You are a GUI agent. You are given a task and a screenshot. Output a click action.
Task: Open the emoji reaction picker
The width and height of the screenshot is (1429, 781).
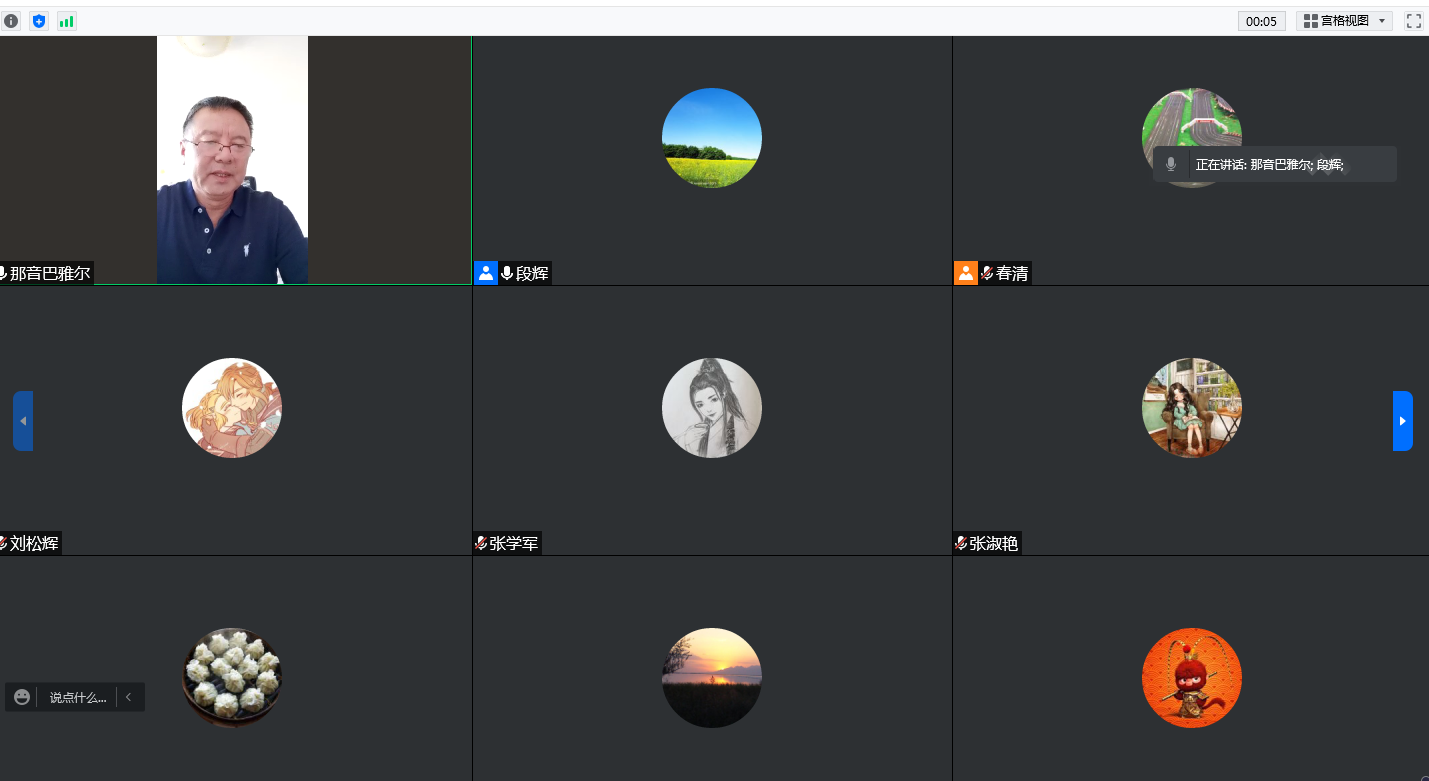coord(22,697)
